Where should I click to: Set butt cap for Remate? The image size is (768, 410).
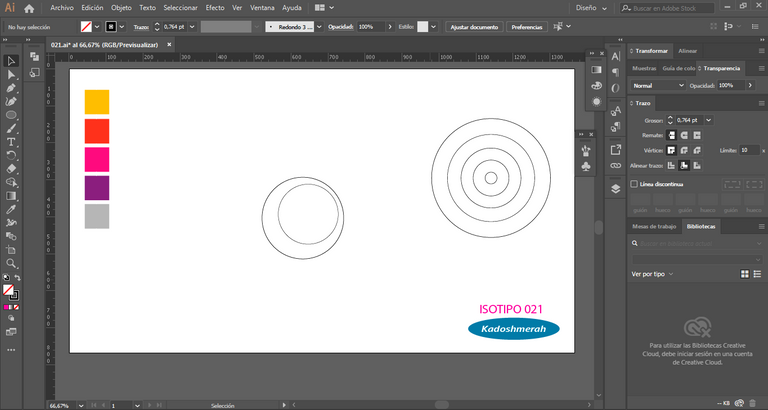(x=672, y=135)
